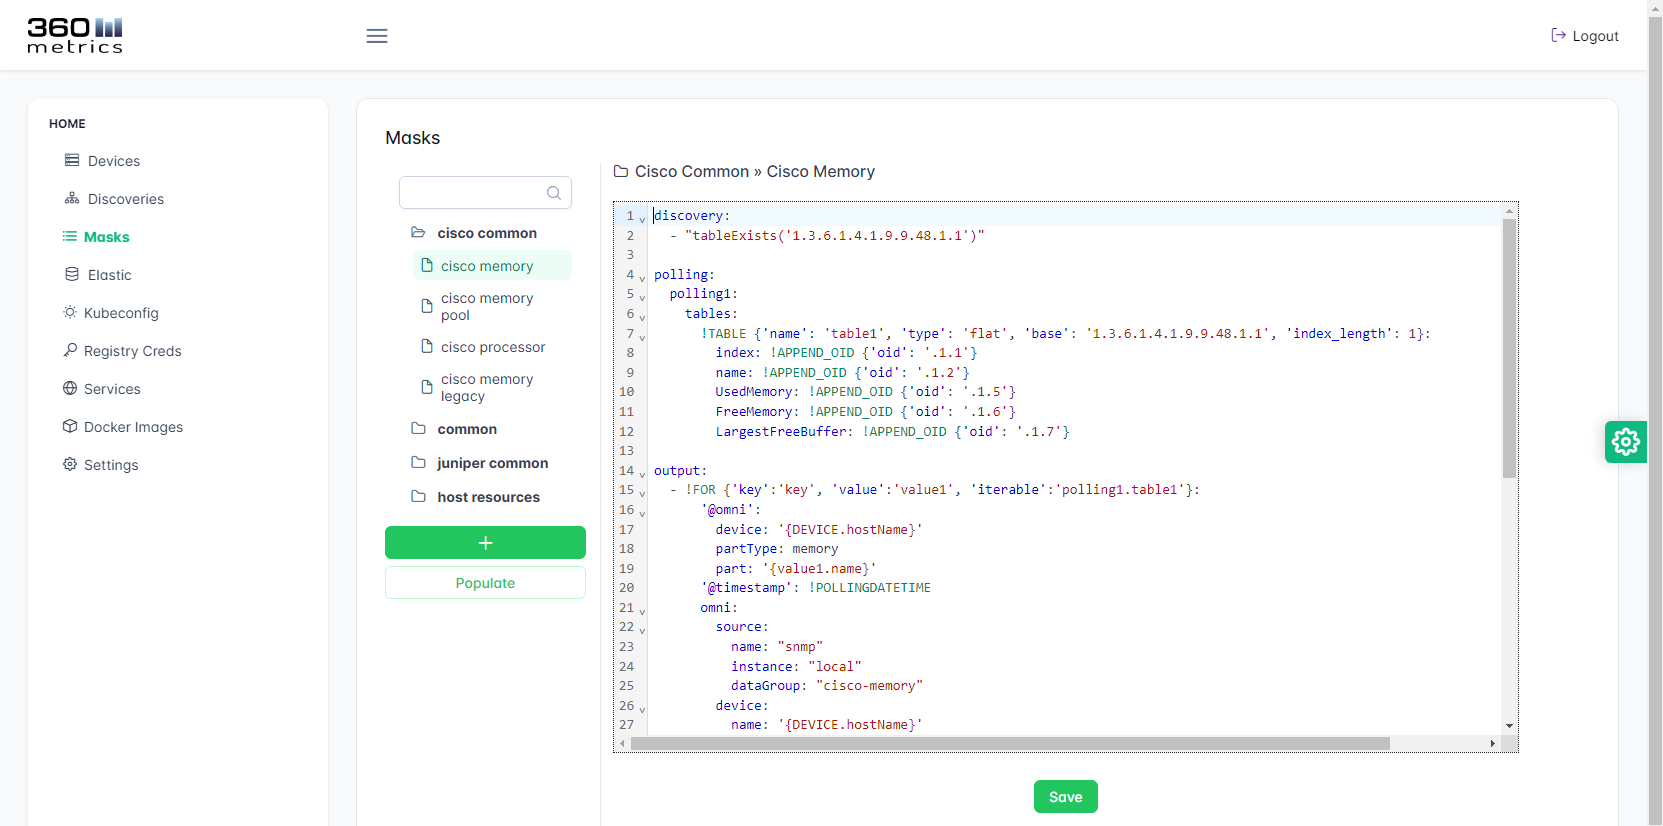Click the green plus add button
Viewport: 1663px width, 826px height.
point(485,543)
